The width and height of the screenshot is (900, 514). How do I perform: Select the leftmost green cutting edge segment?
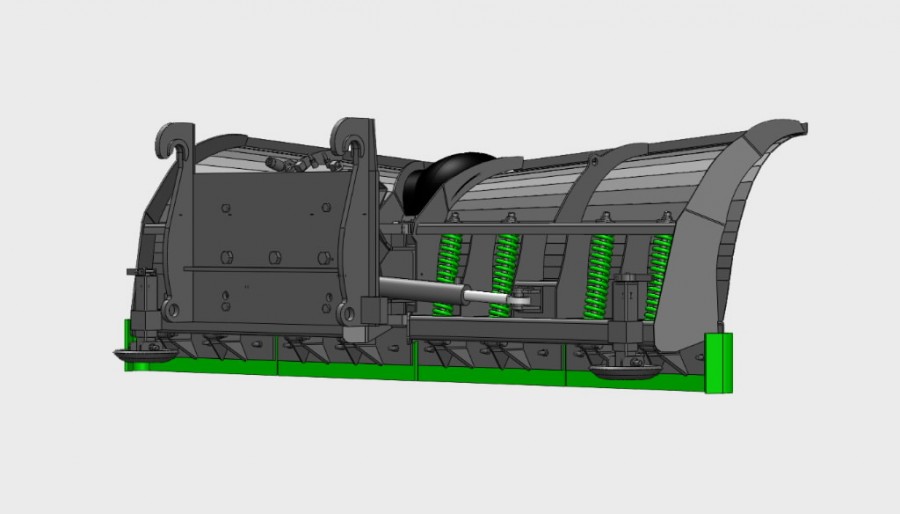point(200,363)
